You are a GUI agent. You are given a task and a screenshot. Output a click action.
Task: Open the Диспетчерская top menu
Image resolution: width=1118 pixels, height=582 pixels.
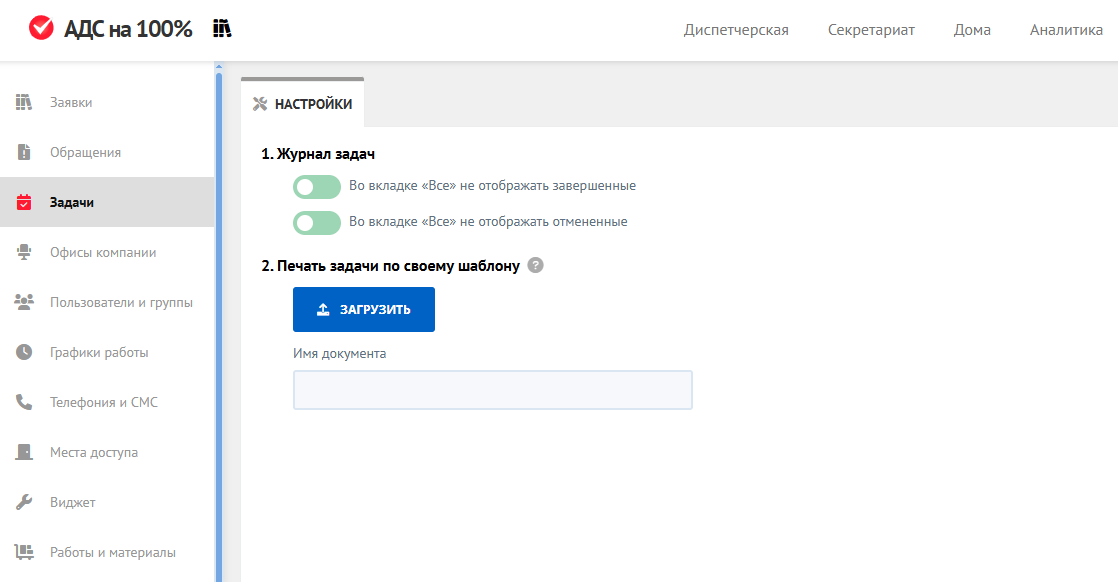click(736, 30)
